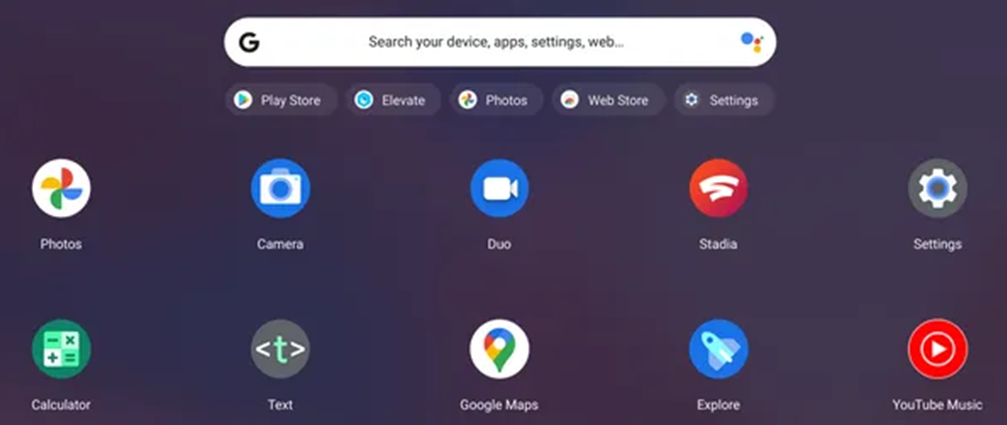Open the YouTube Music app
The height and width of the screenshot is (425, 1007).
[937, 349]
